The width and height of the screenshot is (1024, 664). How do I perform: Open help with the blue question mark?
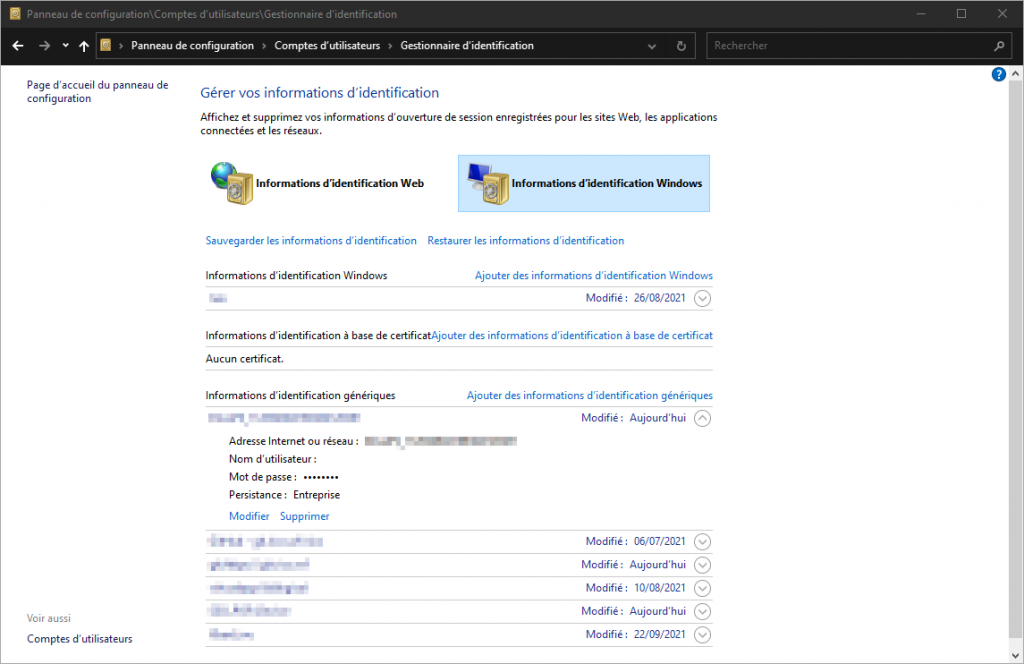tap(999, 74)
